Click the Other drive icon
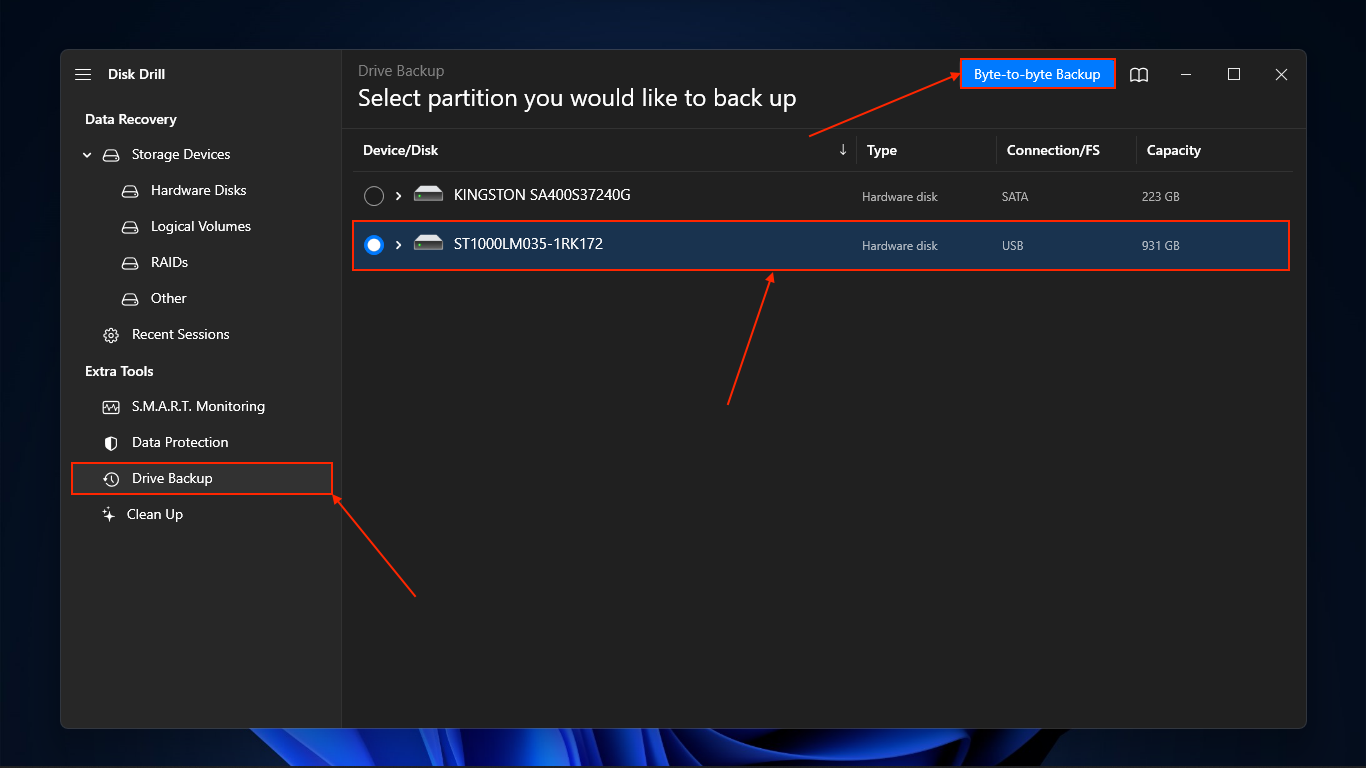 (x=130, y=299)
